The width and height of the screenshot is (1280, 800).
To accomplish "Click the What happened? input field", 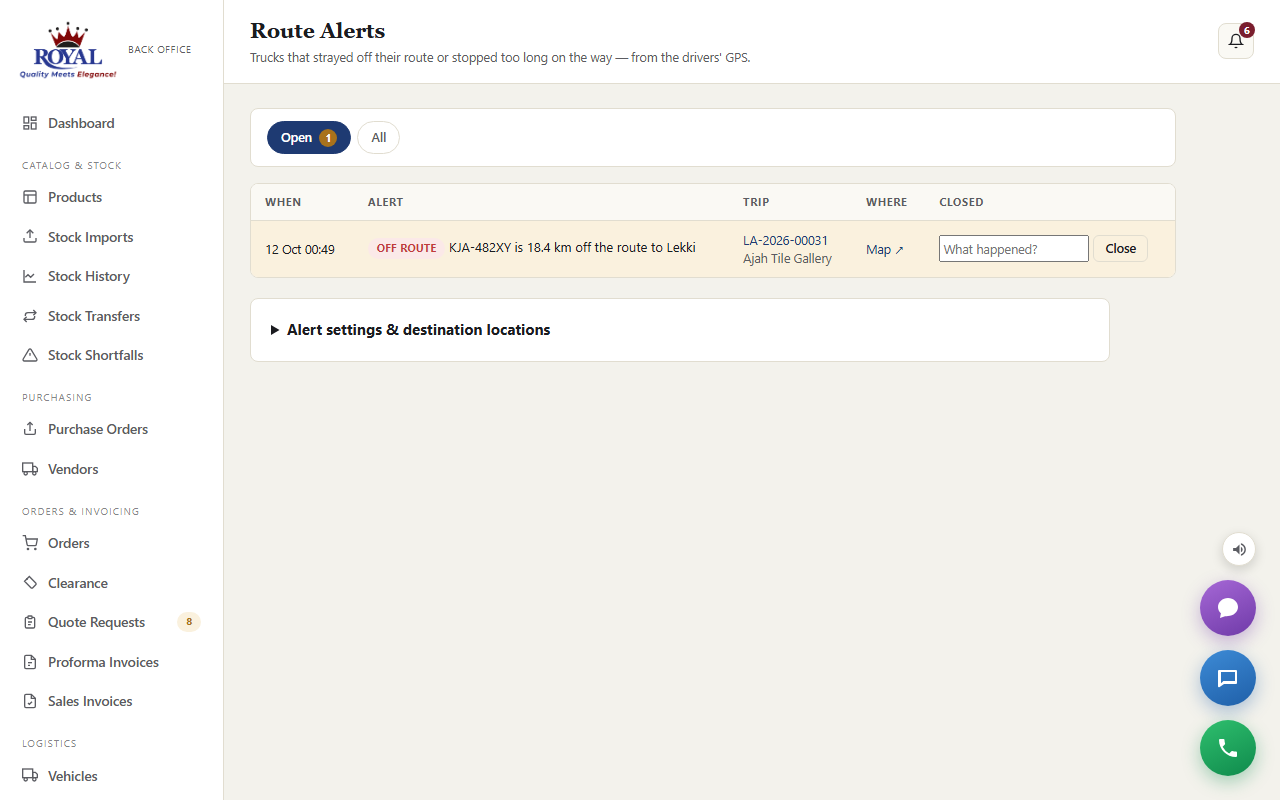I will pos(1014,249).
